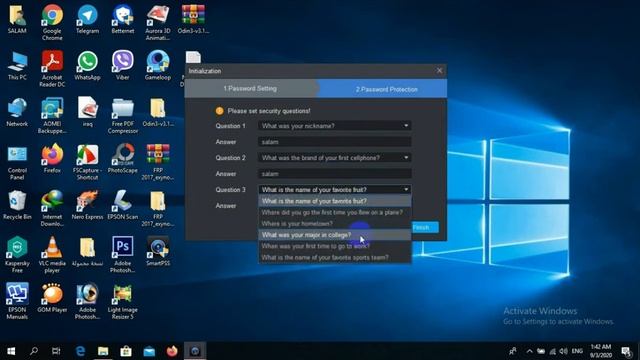Open Mail app from taskbar
This screenshot has height=360, width=640.
point(149,351)
